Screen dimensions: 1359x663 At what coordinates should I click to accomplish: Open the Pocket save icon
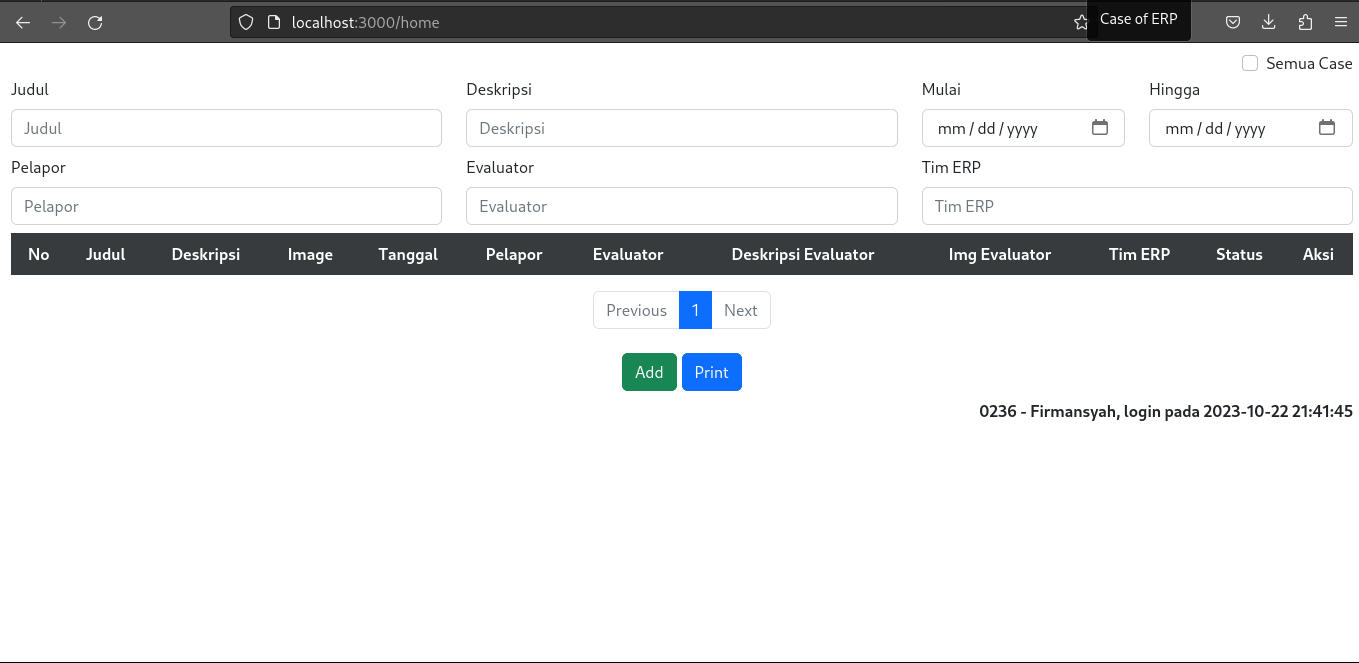1234,22
